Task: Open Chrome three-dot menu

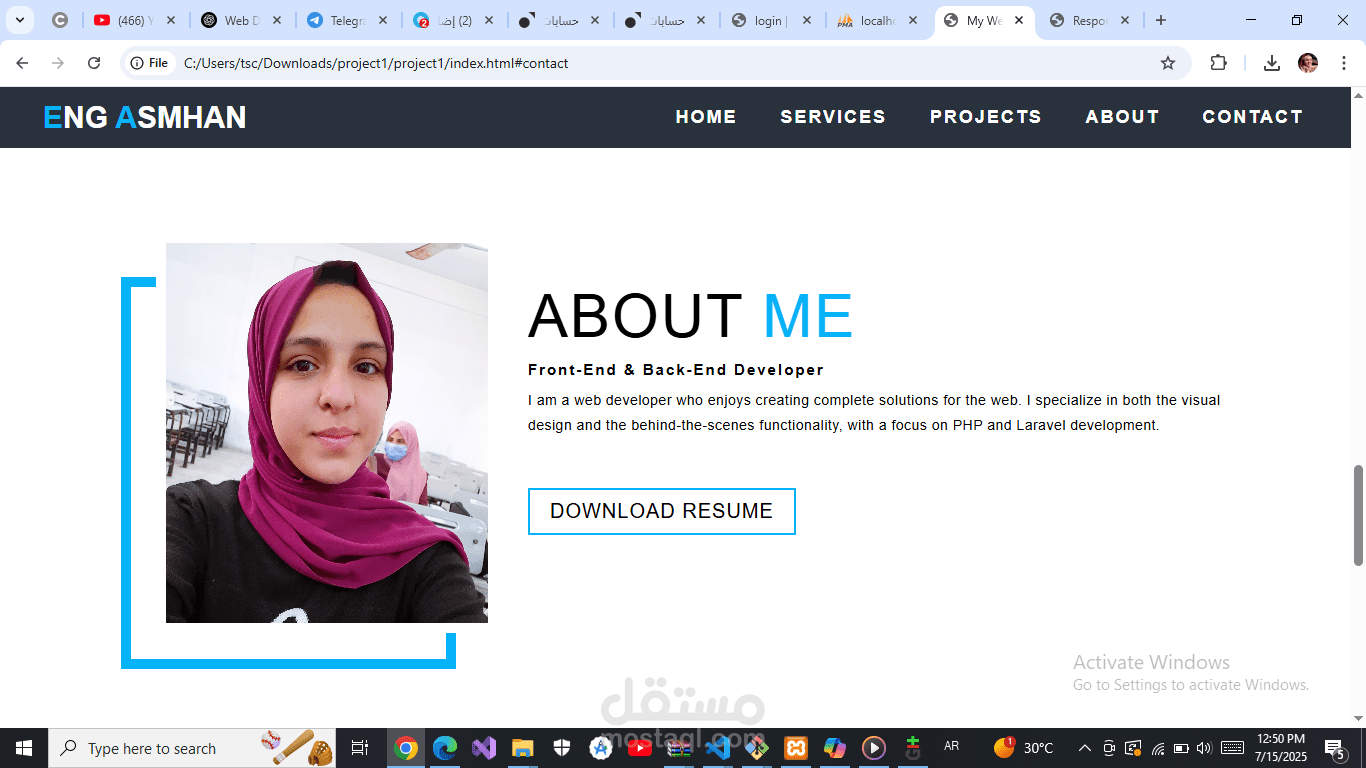Action: pos(1344,63)
